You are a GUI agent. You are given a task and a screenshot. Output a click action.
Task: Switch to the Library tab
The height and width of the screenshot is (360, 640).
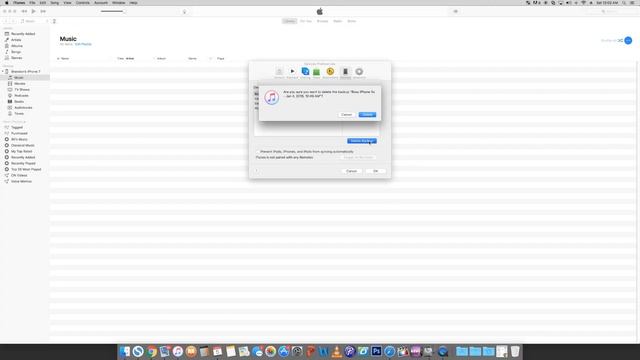pyautogui.click(x=289, y=21)
